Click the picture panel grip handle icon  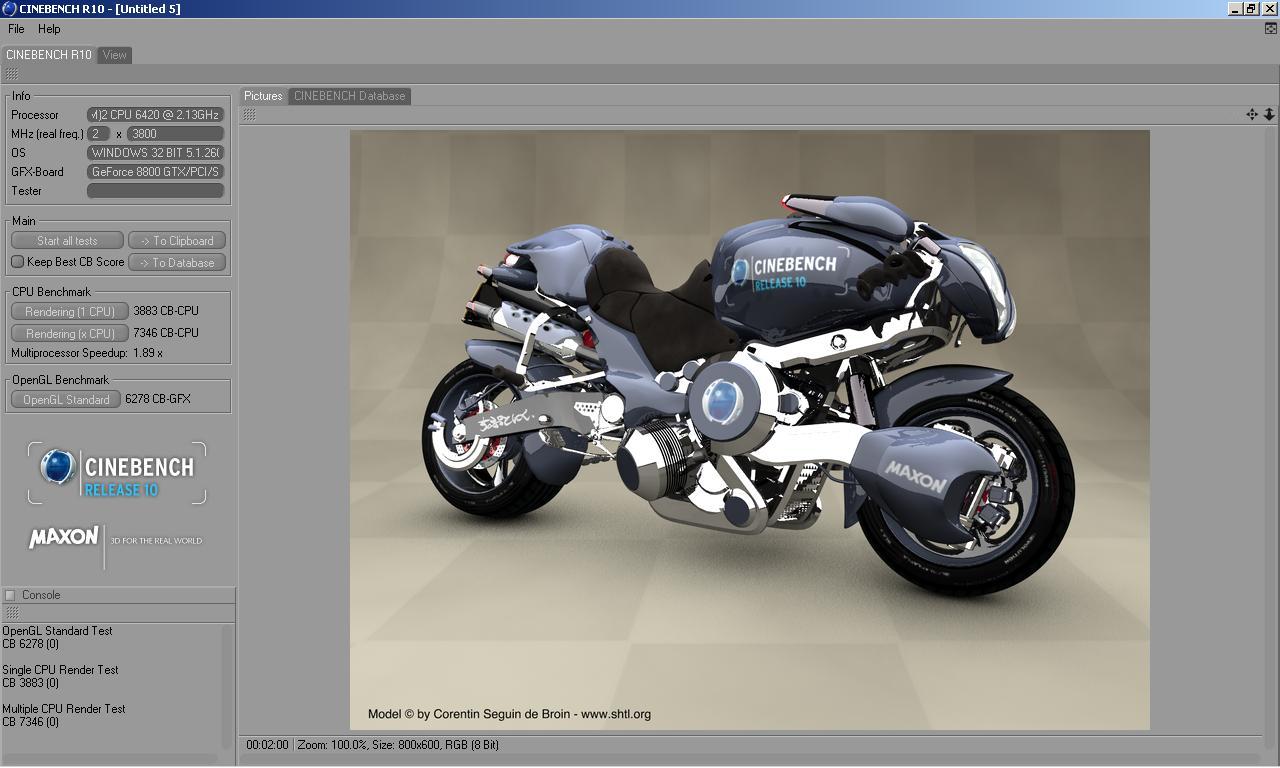click(x=249, y=115)
